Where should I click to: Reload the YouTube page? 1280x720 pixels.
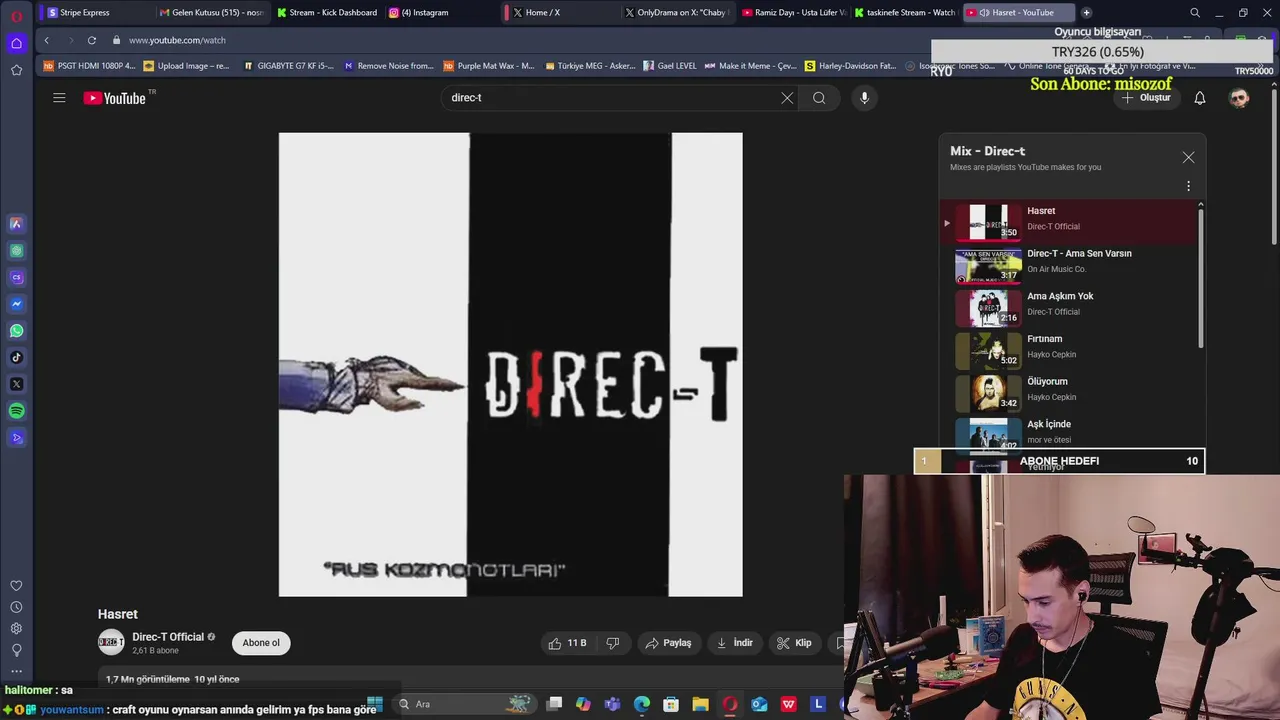pyautogui.click(x=92, y=40)
